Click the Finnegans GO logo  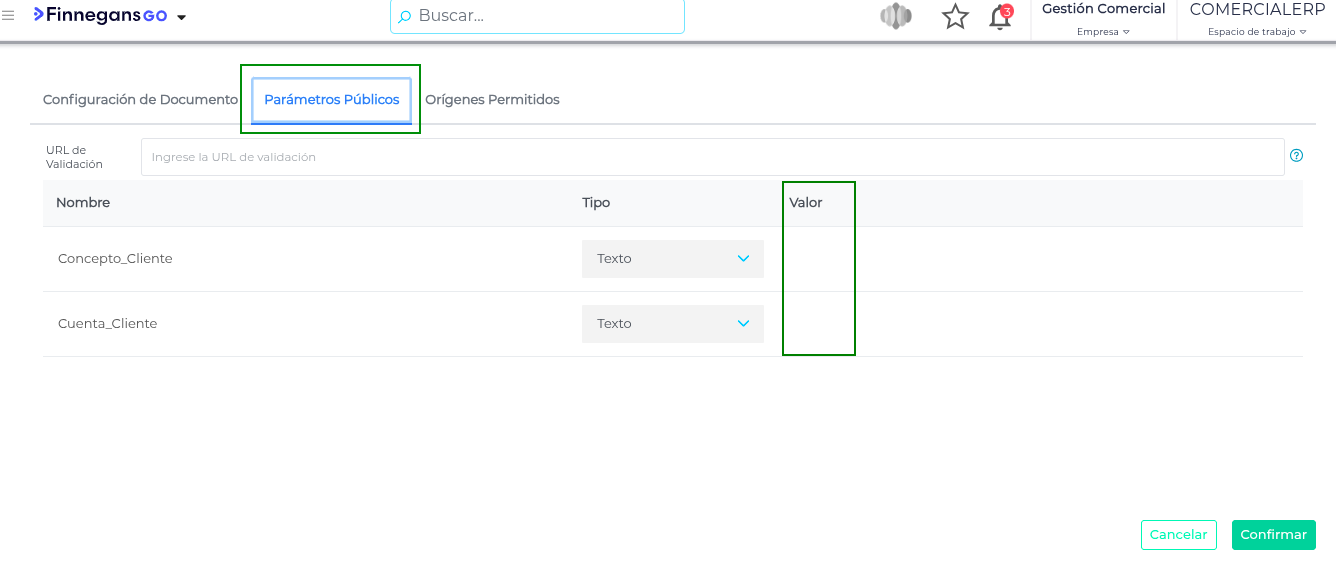(x=100, y=16)
